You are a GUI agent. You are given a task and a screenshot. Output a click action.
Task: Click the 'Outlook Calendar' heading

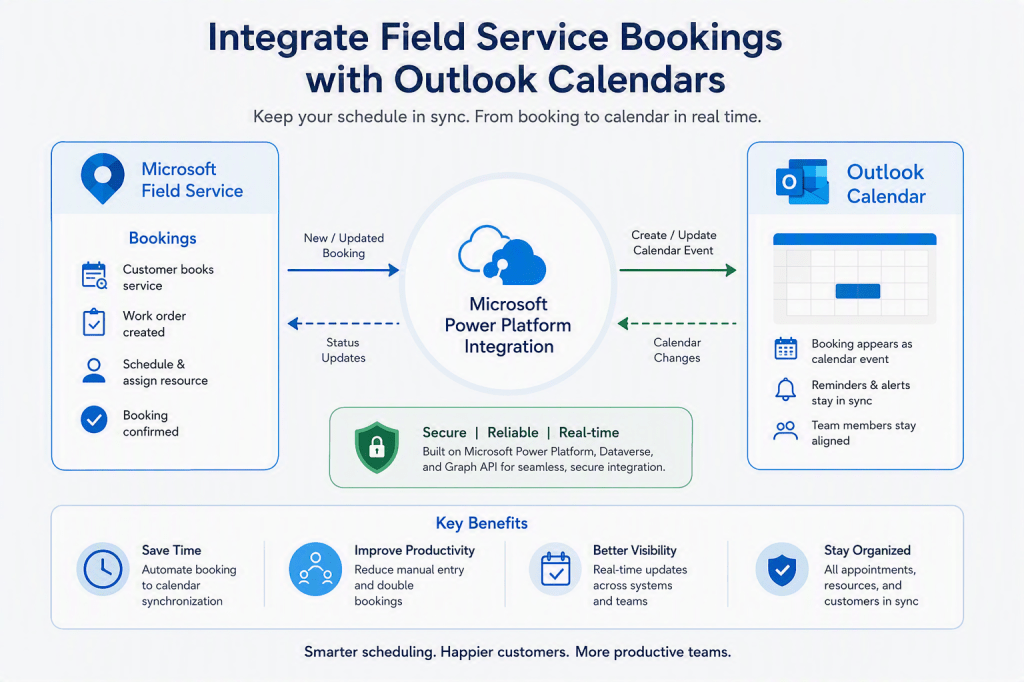click(886, 184)
